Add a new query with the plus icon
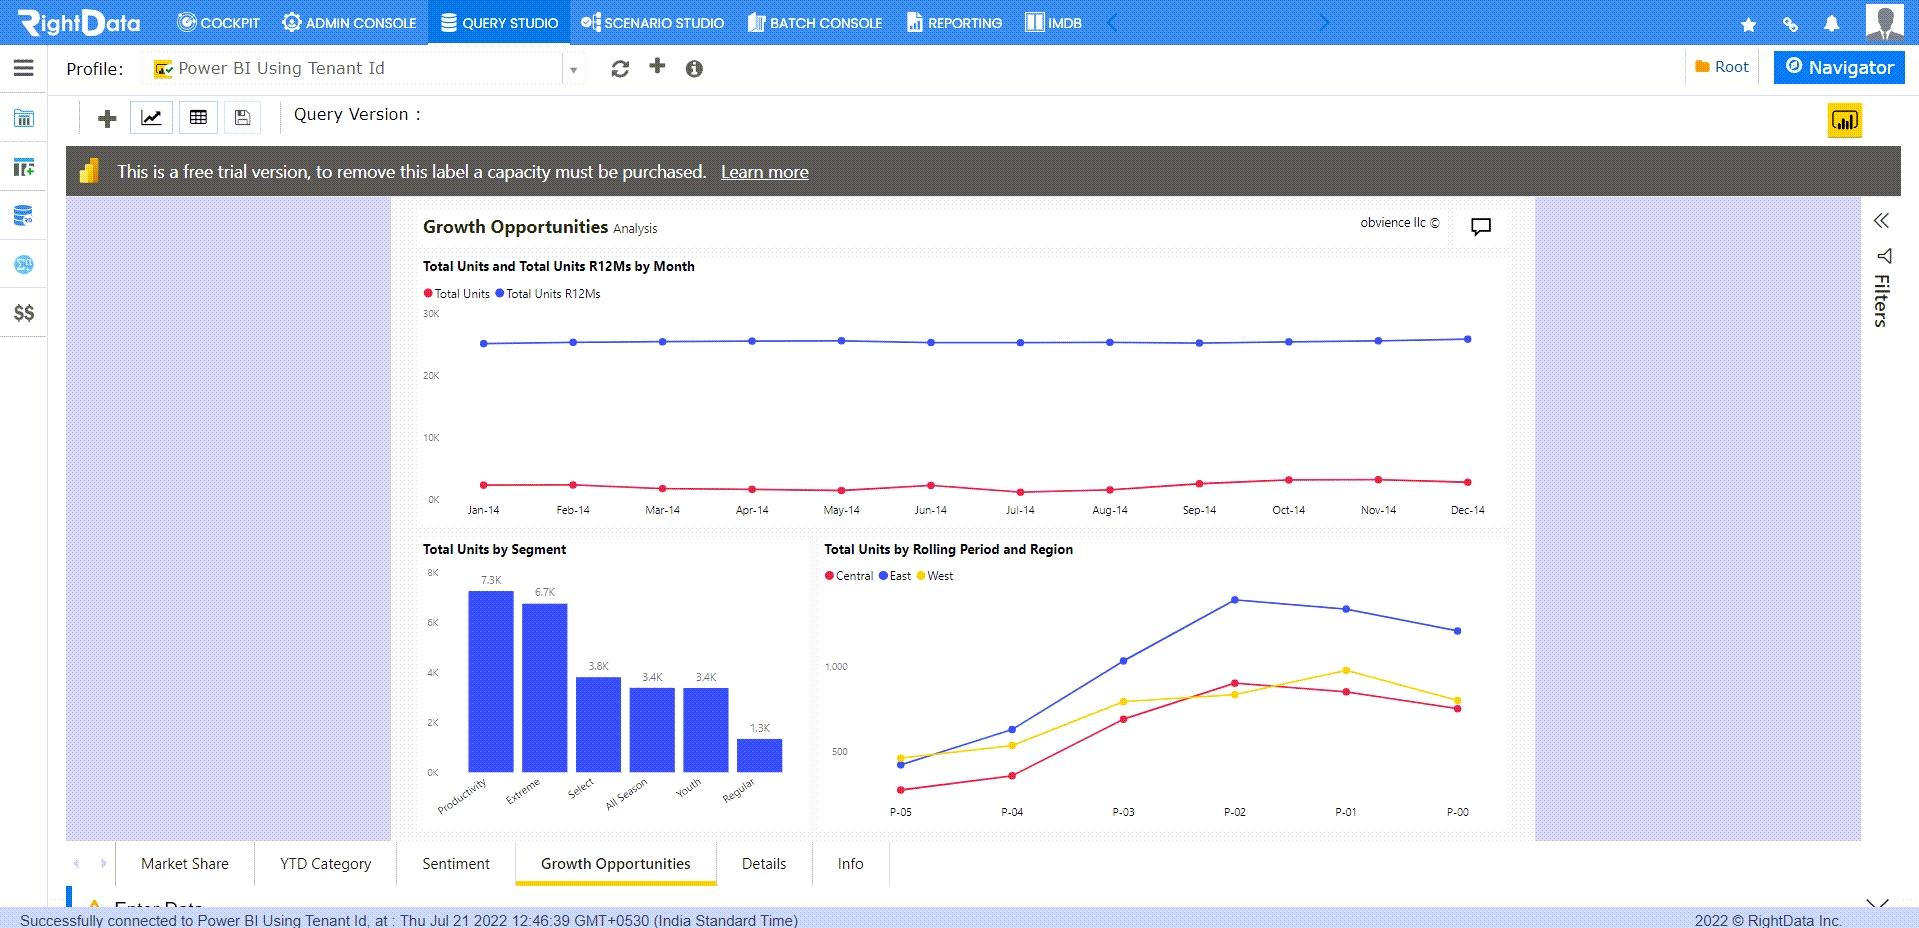The width and height of the screenshot is (1919, 928). pos(105,117)
